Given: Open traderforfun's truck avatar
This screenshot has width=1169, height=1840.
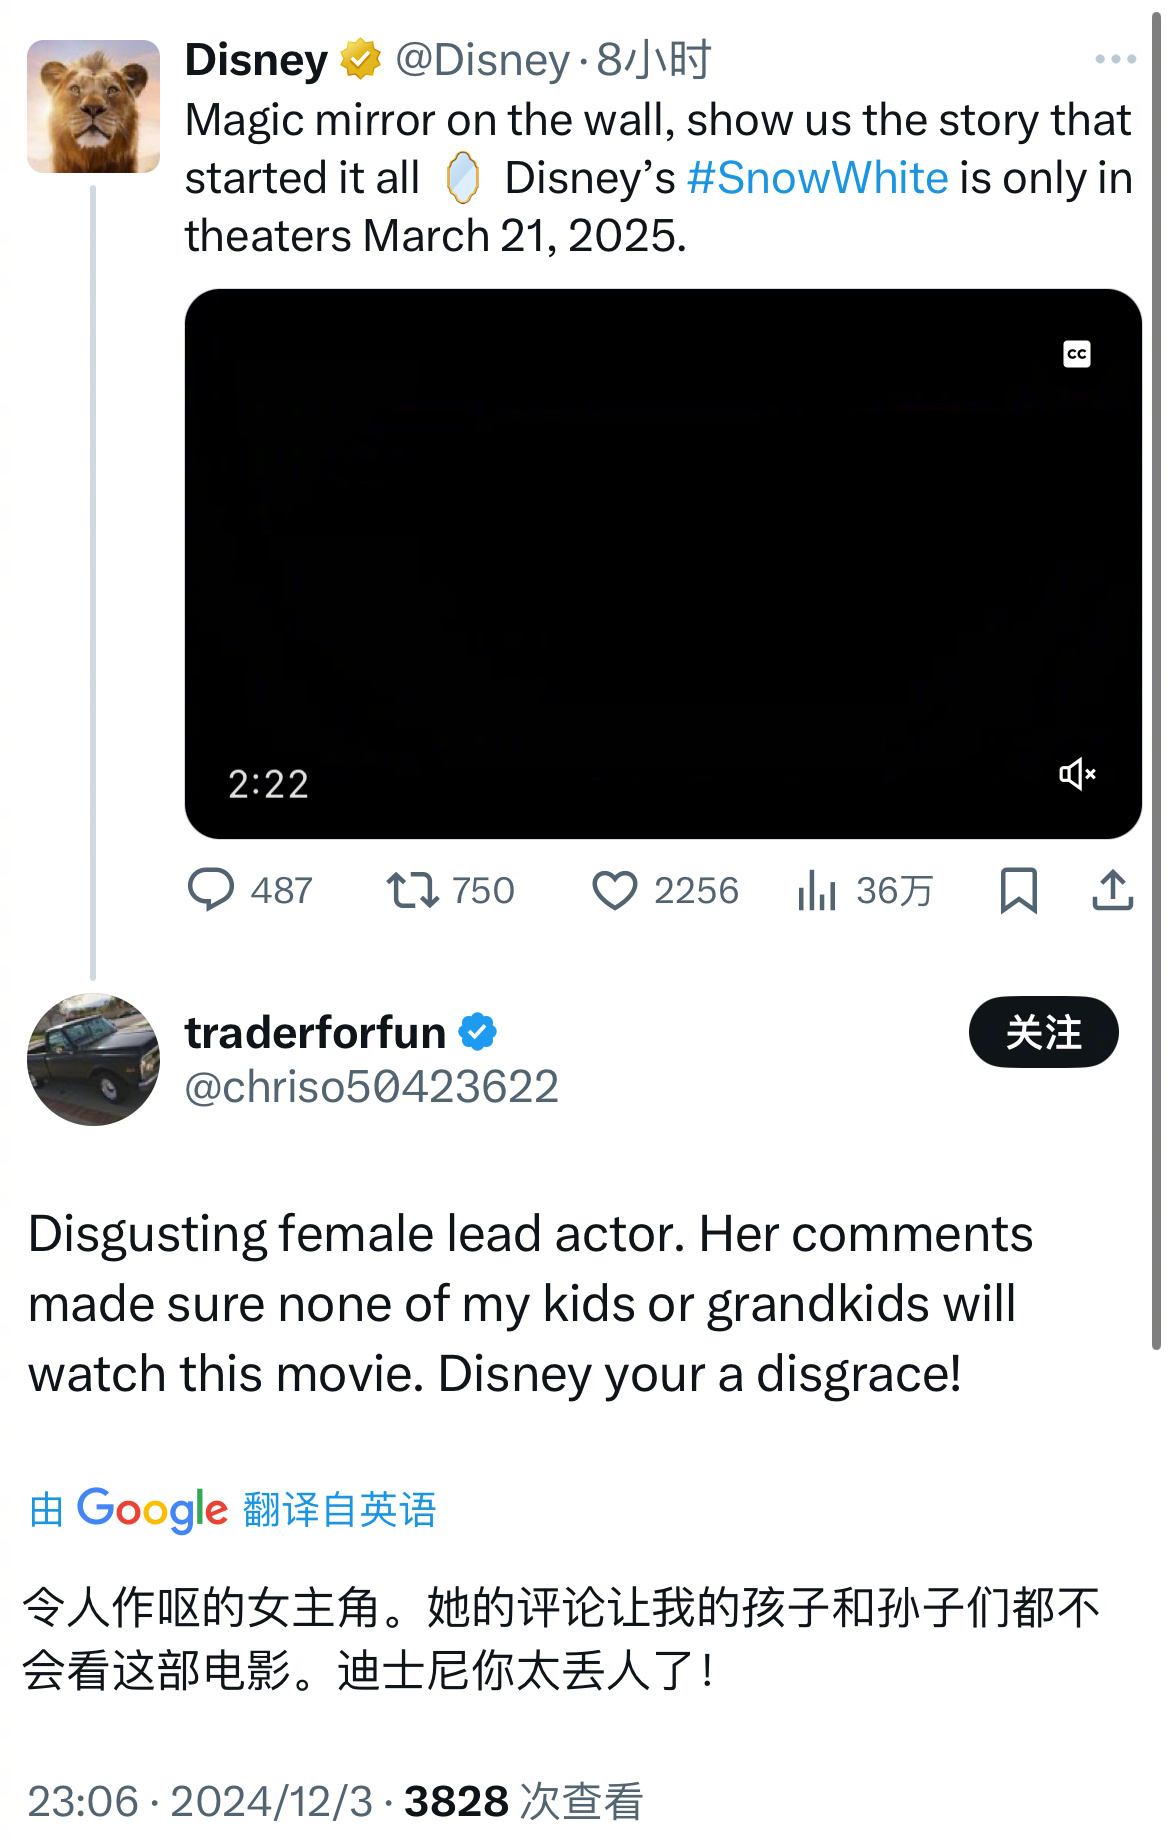Looking at the screenshot, I should [x=93, y=1059].
